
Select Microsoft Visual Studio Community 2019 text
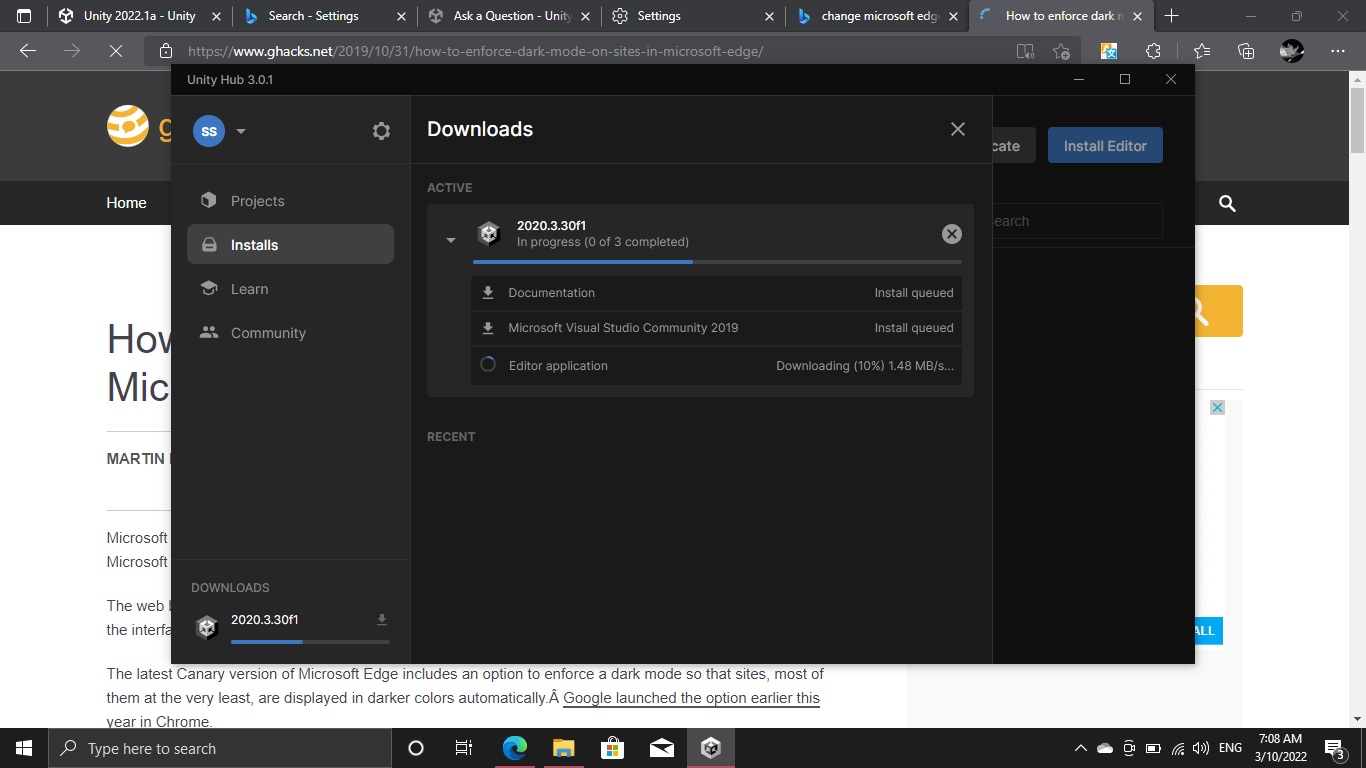(x=623, y=328)
